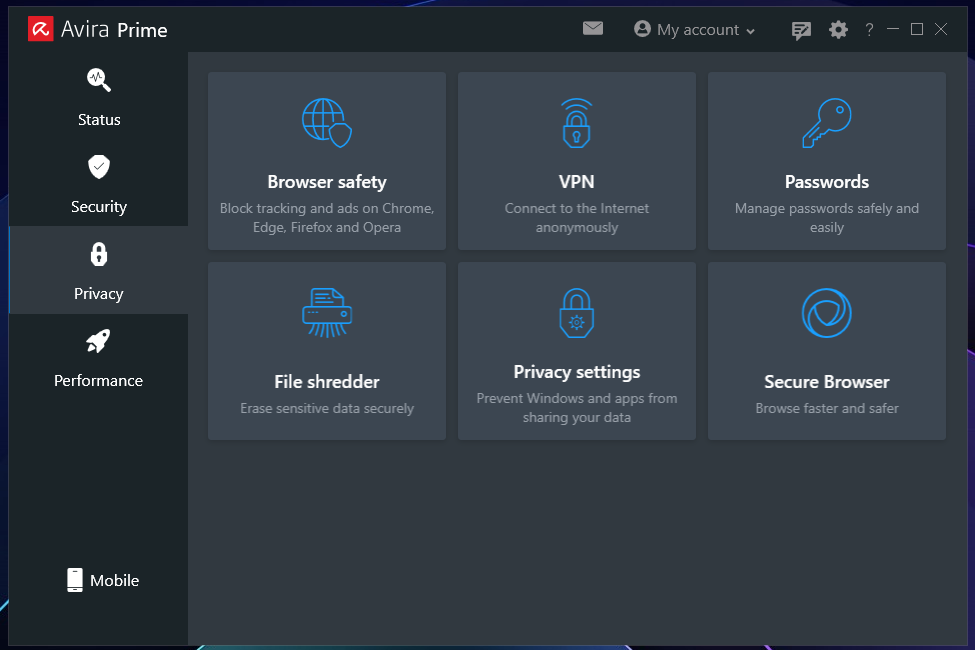
Task: Click the Mobile phone icon
Action: pyautogui.click(x=75, y=580)
